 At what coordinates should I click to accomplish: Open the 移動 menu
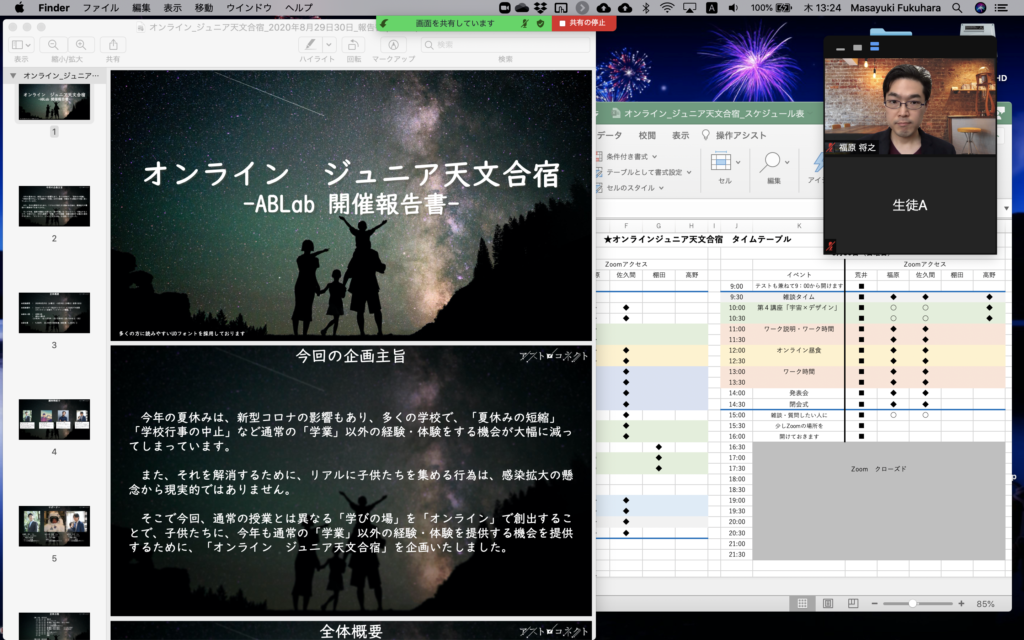tap(204, 8)
